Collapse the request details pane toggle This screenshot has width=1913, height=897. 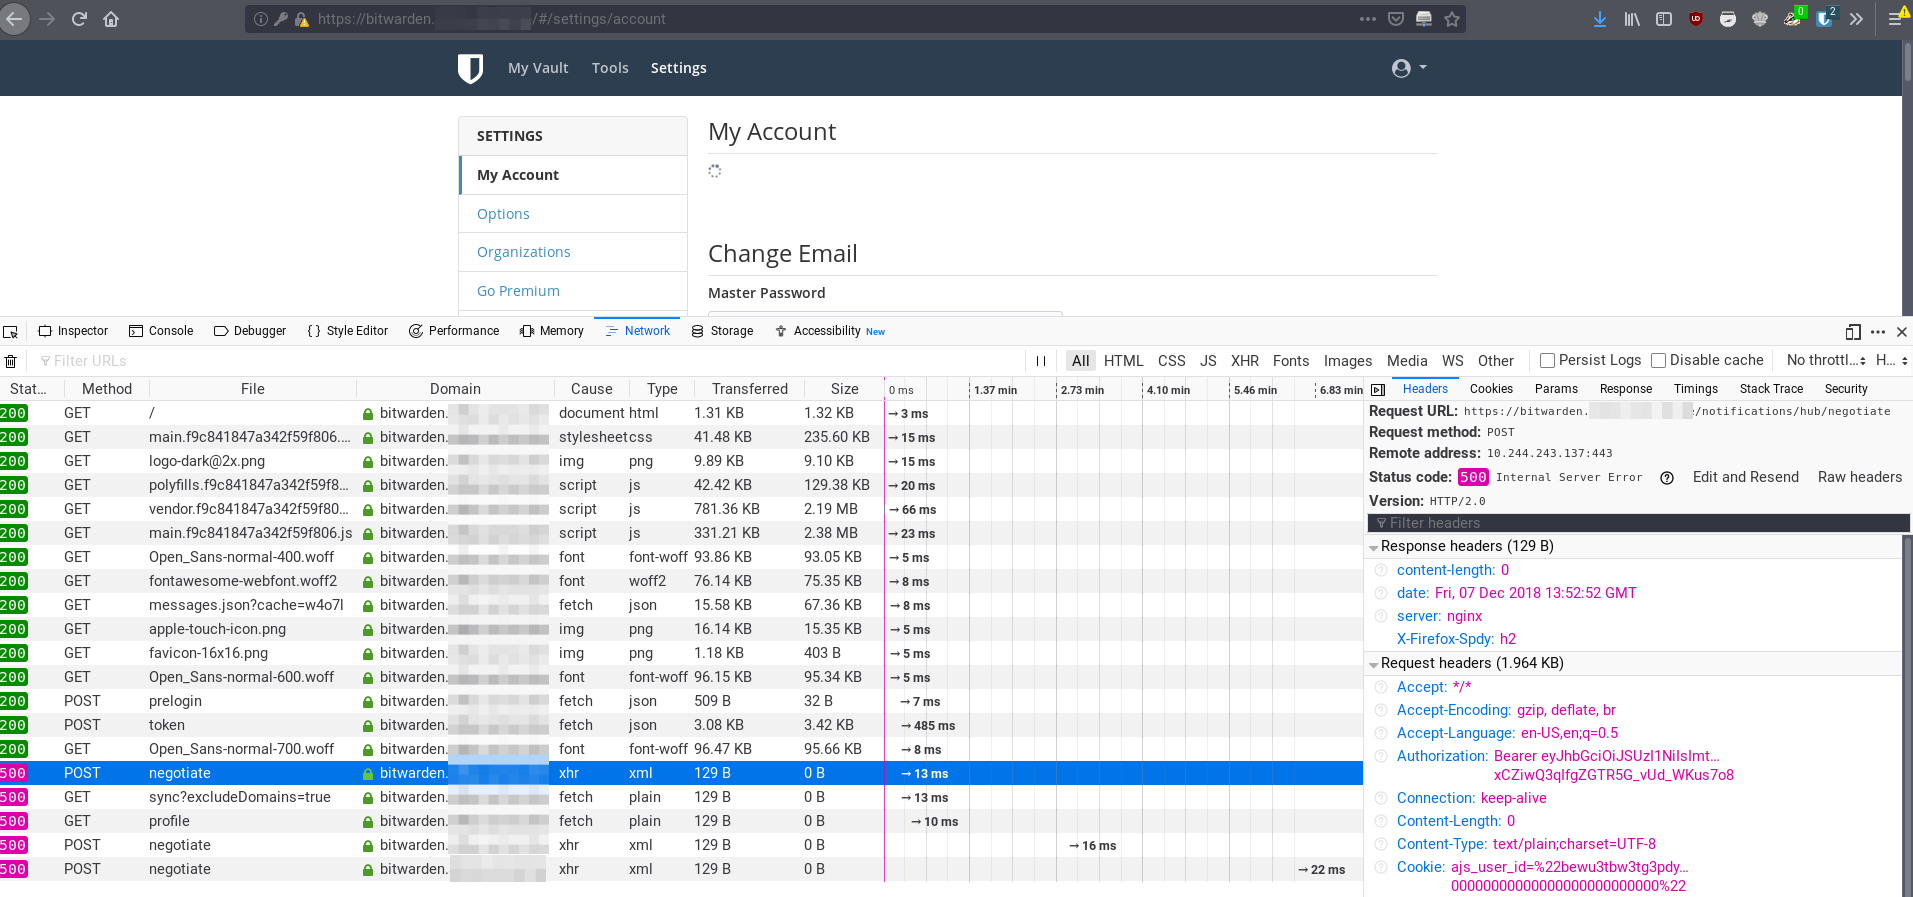click(x=1378, y=389)
